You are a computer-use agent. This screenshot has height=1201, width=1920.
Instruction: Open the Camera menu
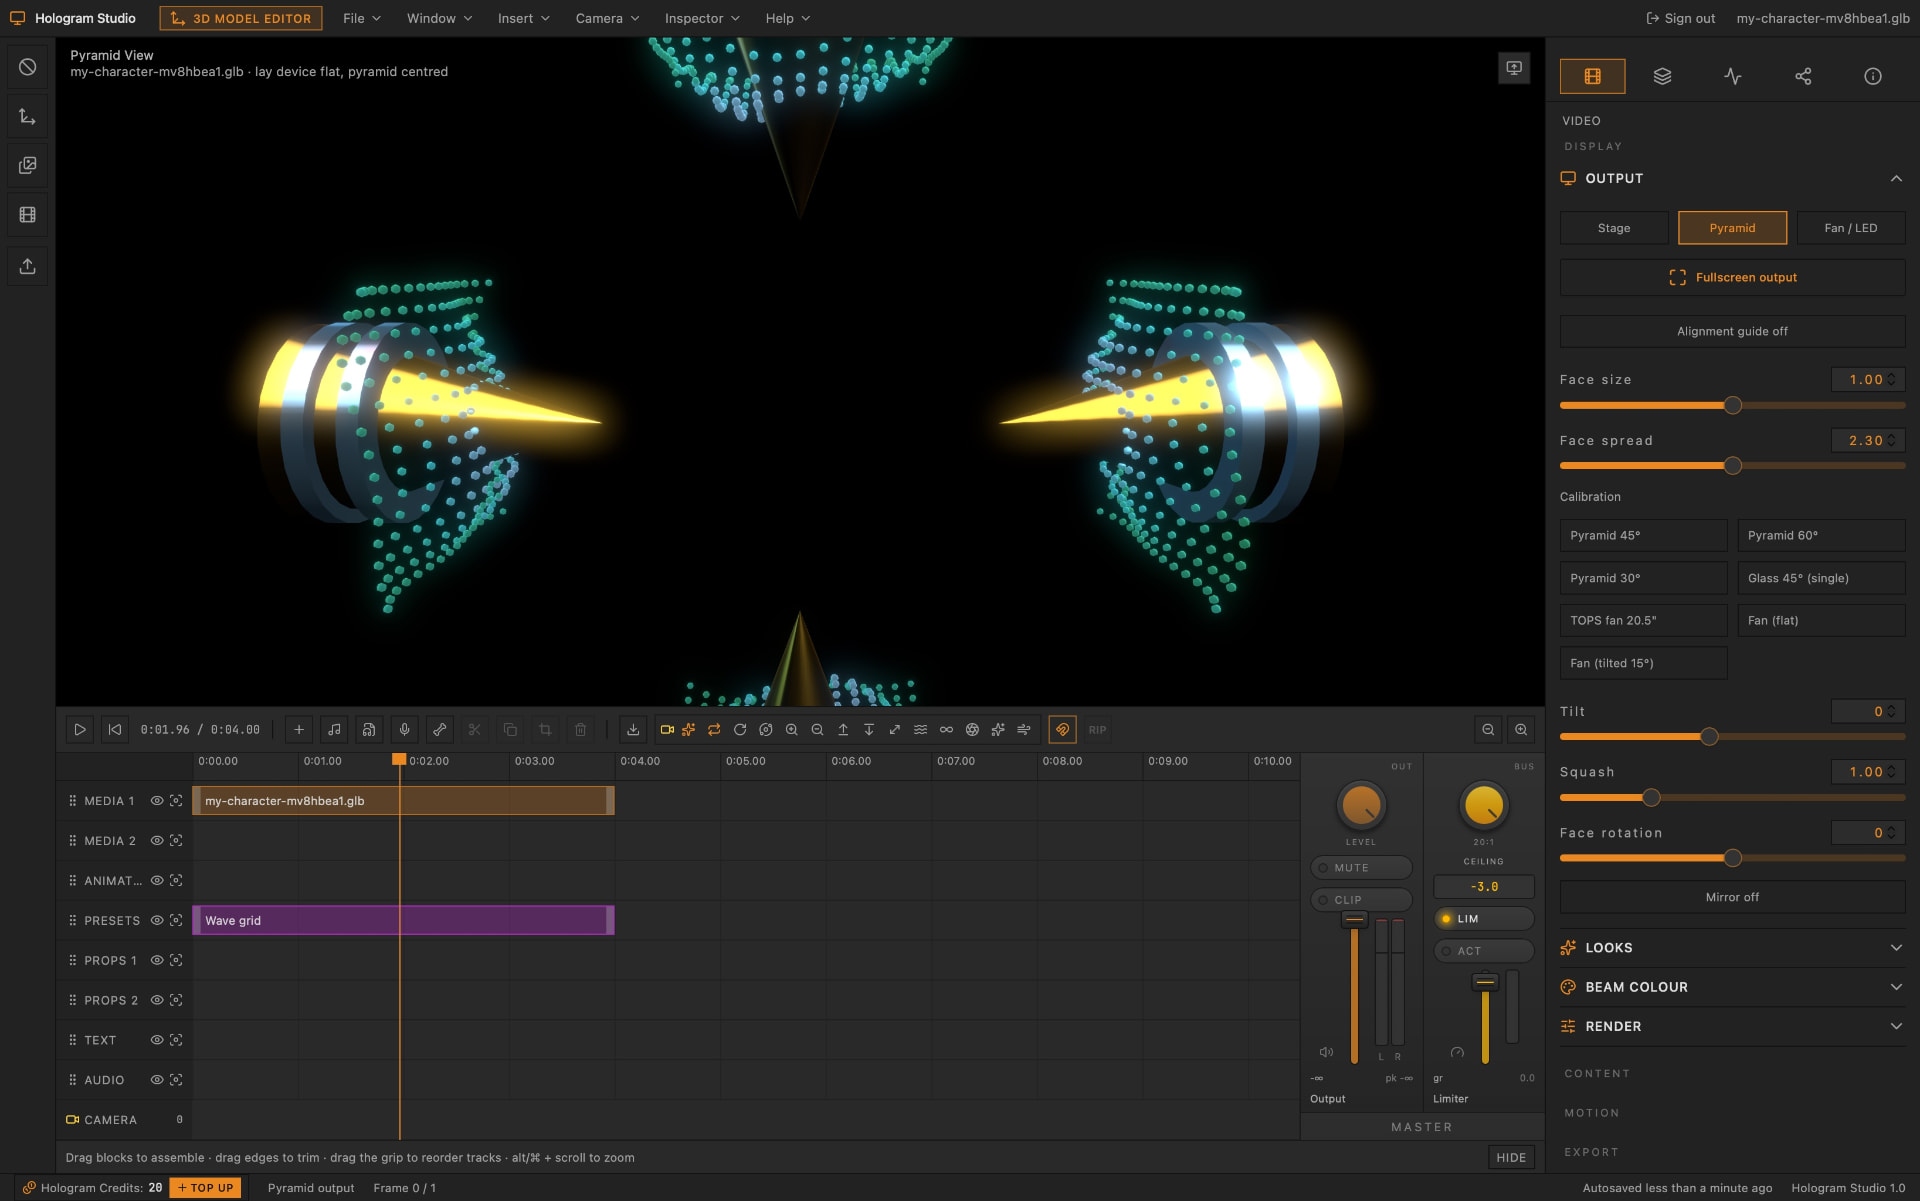(607, 18)
